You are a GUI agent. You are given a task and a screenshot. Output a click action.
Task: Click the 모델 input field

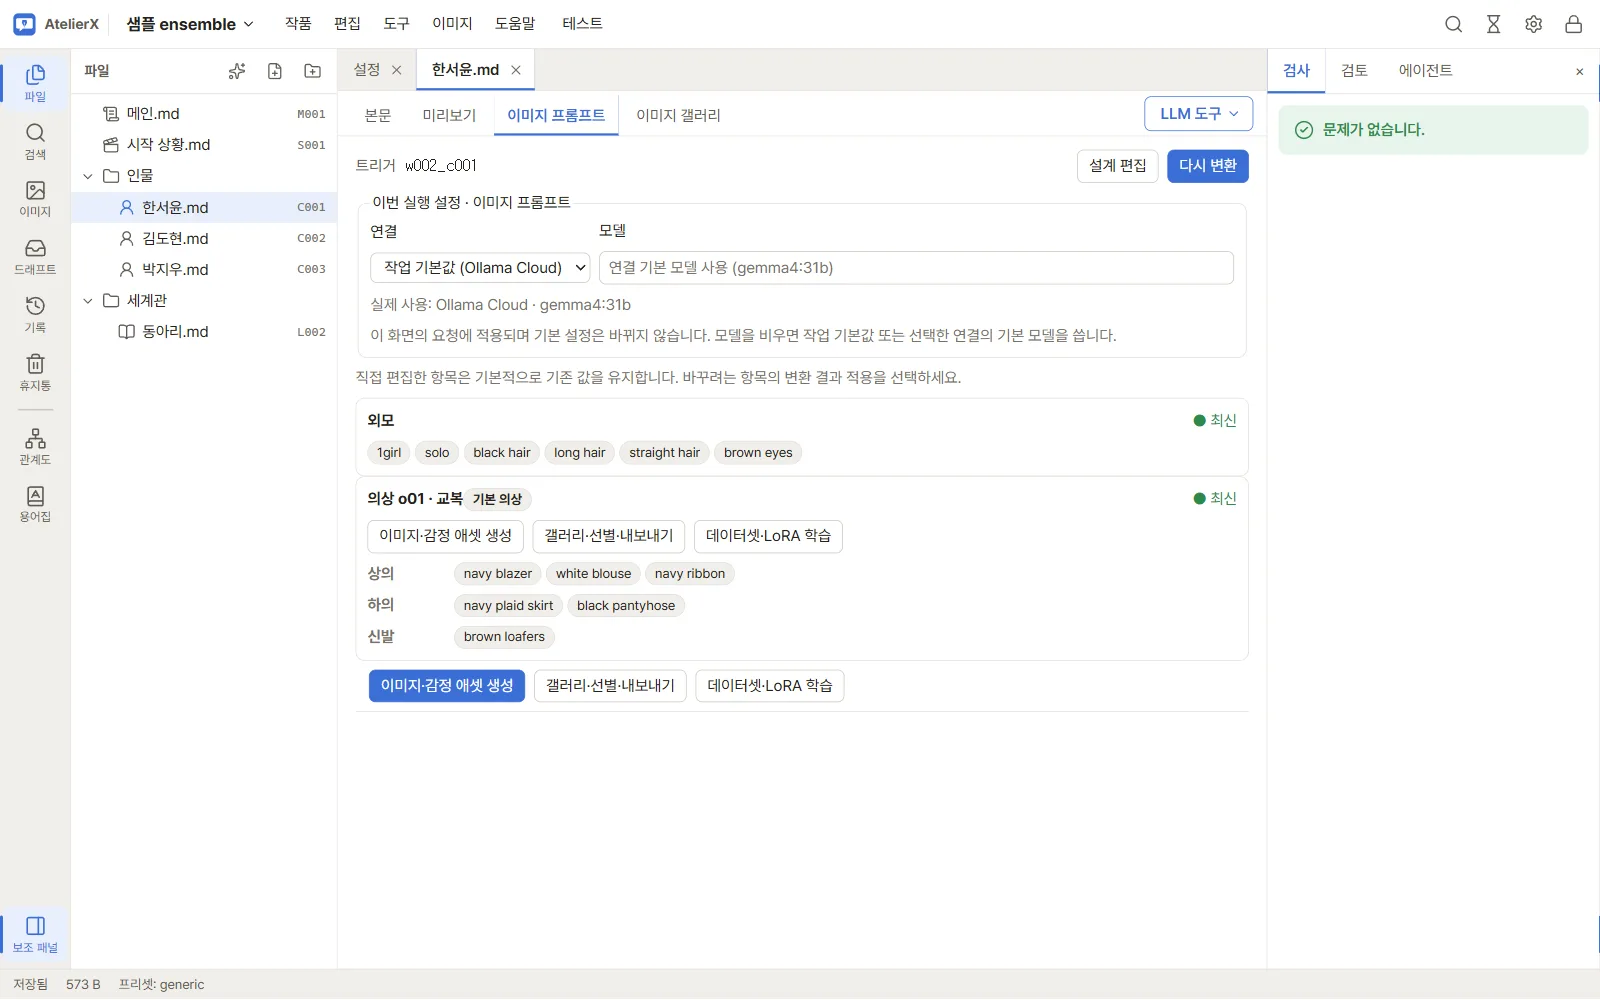(x=916, y=268)
